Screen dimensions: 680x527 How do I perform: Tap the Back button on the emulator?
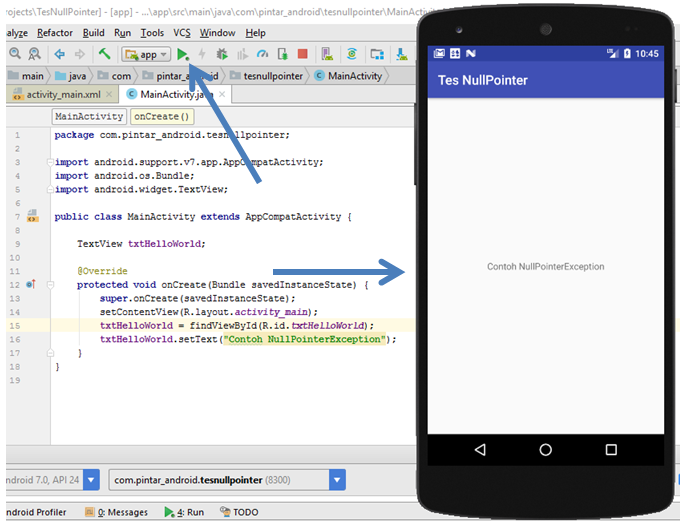click(x=480, y=450)
